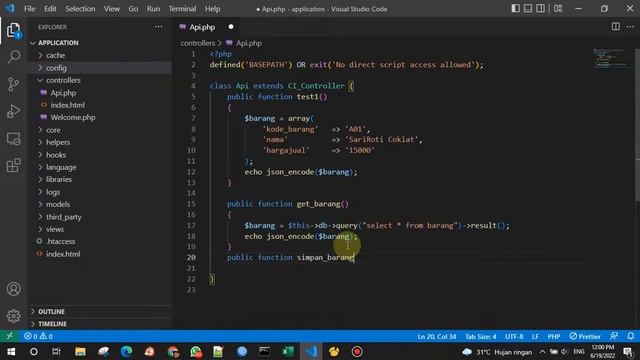The height and width of the screenshot is (360, 640).
Task: Expand the logs folder
Action: pos(100,192)
